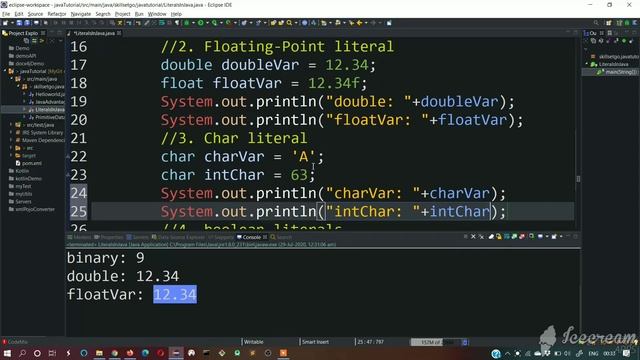The height and width of the screenshot is (360, 640).
Task: Click the garbage collector icon in status bar
Action: click(465, 342)
